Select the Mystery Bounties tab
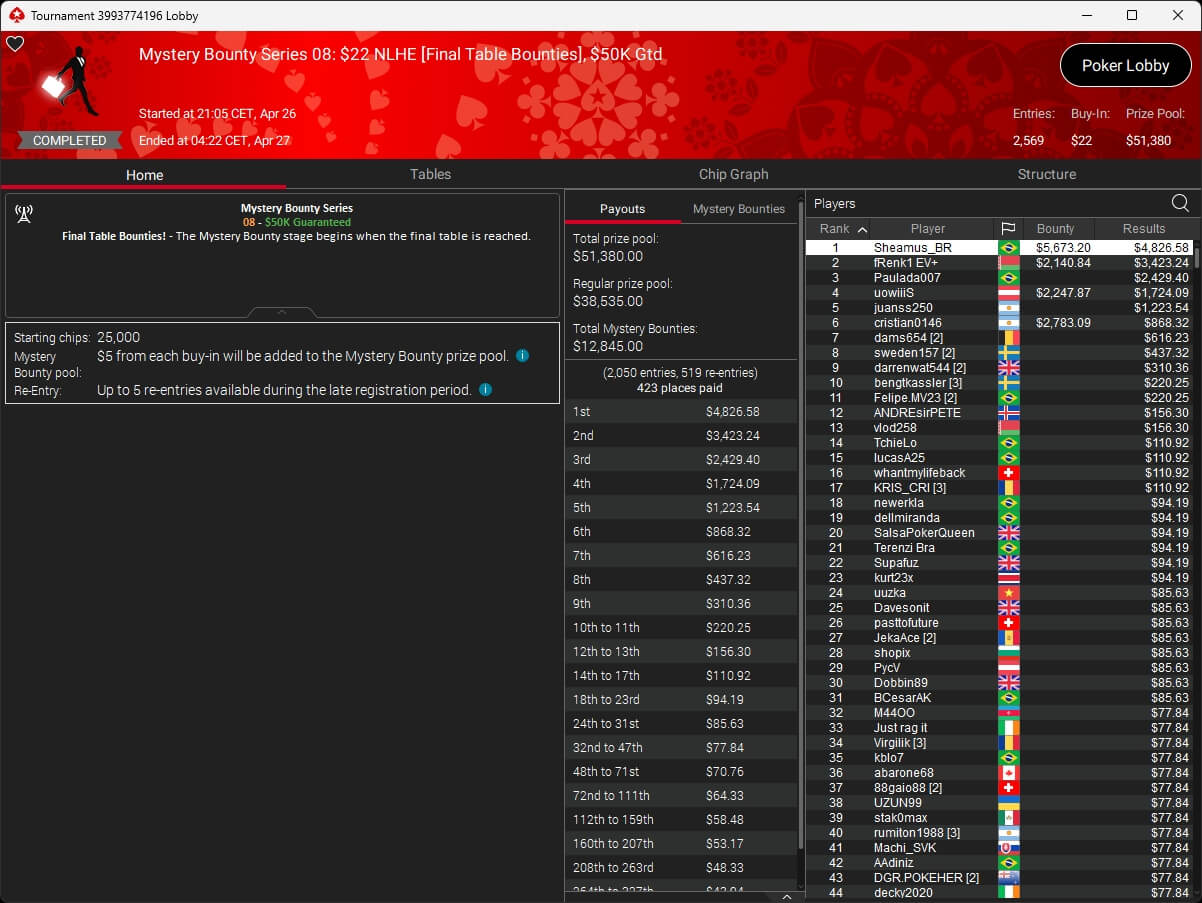Viewport: 1202px width, 903px height. click(738, 209)
